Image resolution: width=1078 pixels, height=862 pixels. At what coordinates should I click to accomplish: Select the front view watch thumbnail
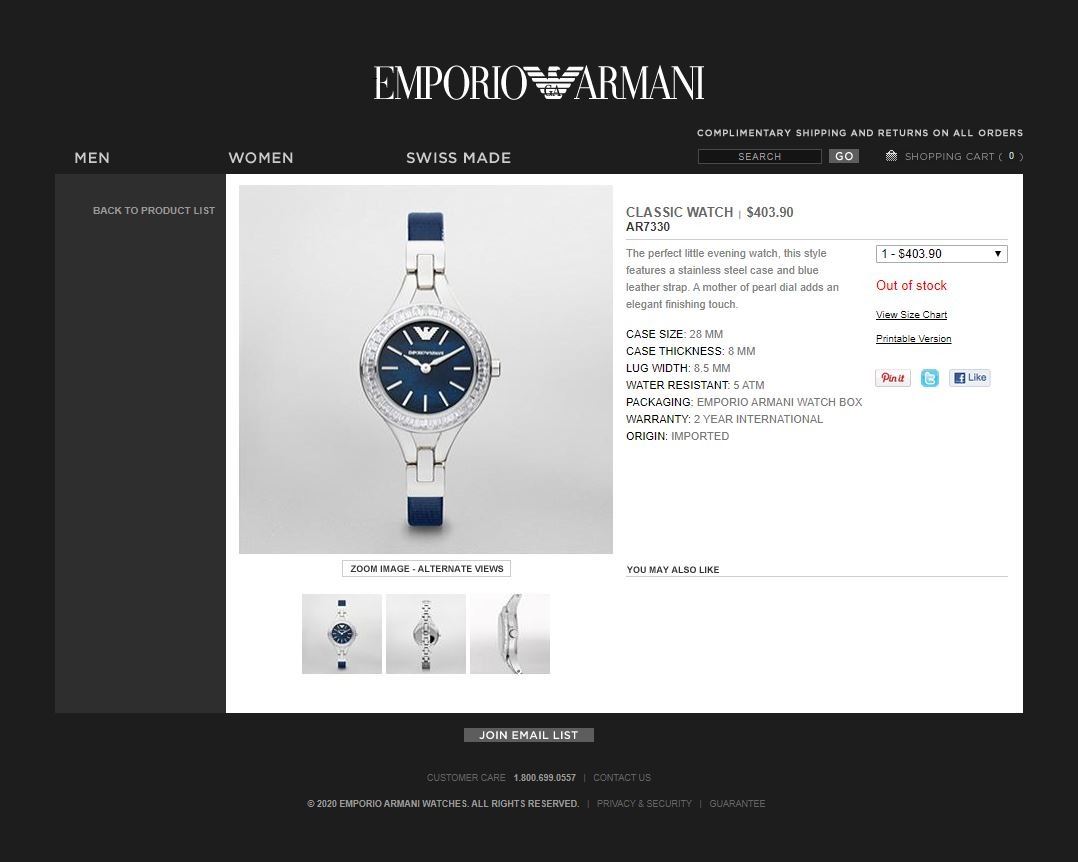(x=342, y=634)
